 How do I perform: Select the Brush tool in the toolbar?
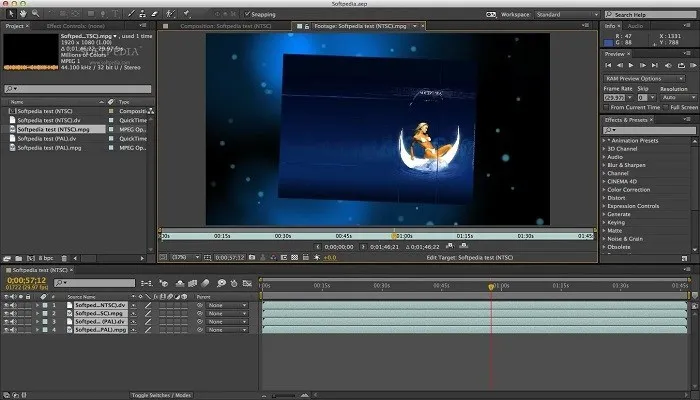click(131, 15)
